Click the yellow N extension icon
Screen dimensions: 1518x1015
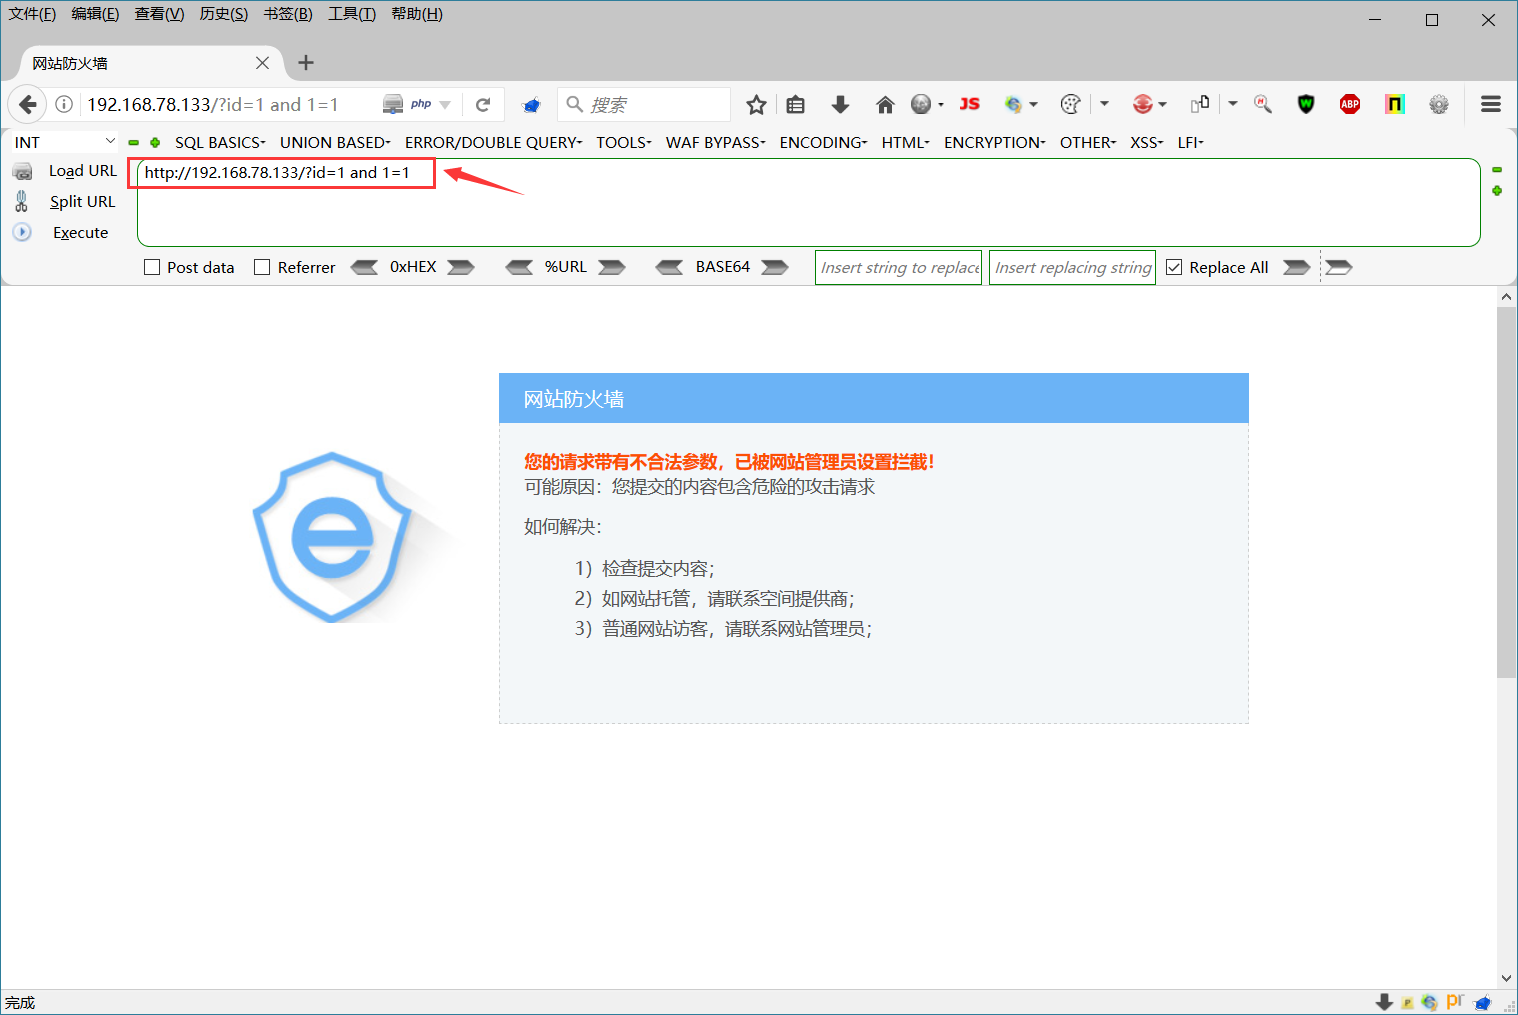[1395, 104]
